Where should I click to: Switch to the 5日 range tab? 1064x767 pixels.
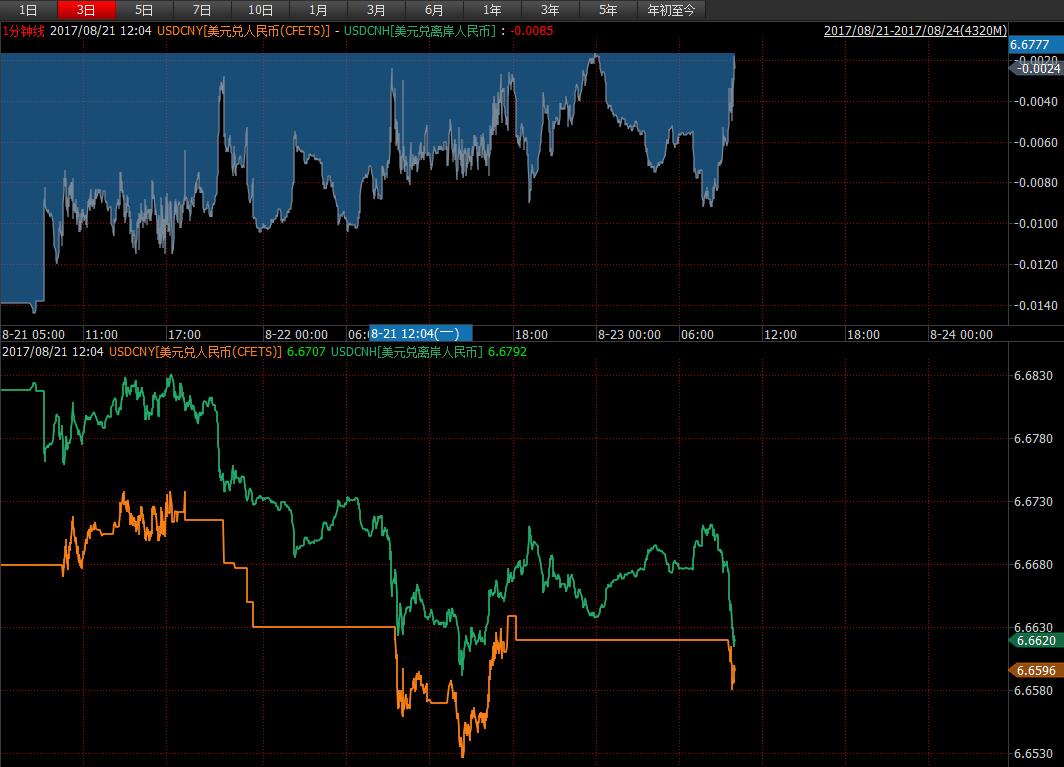click(144, 10)
